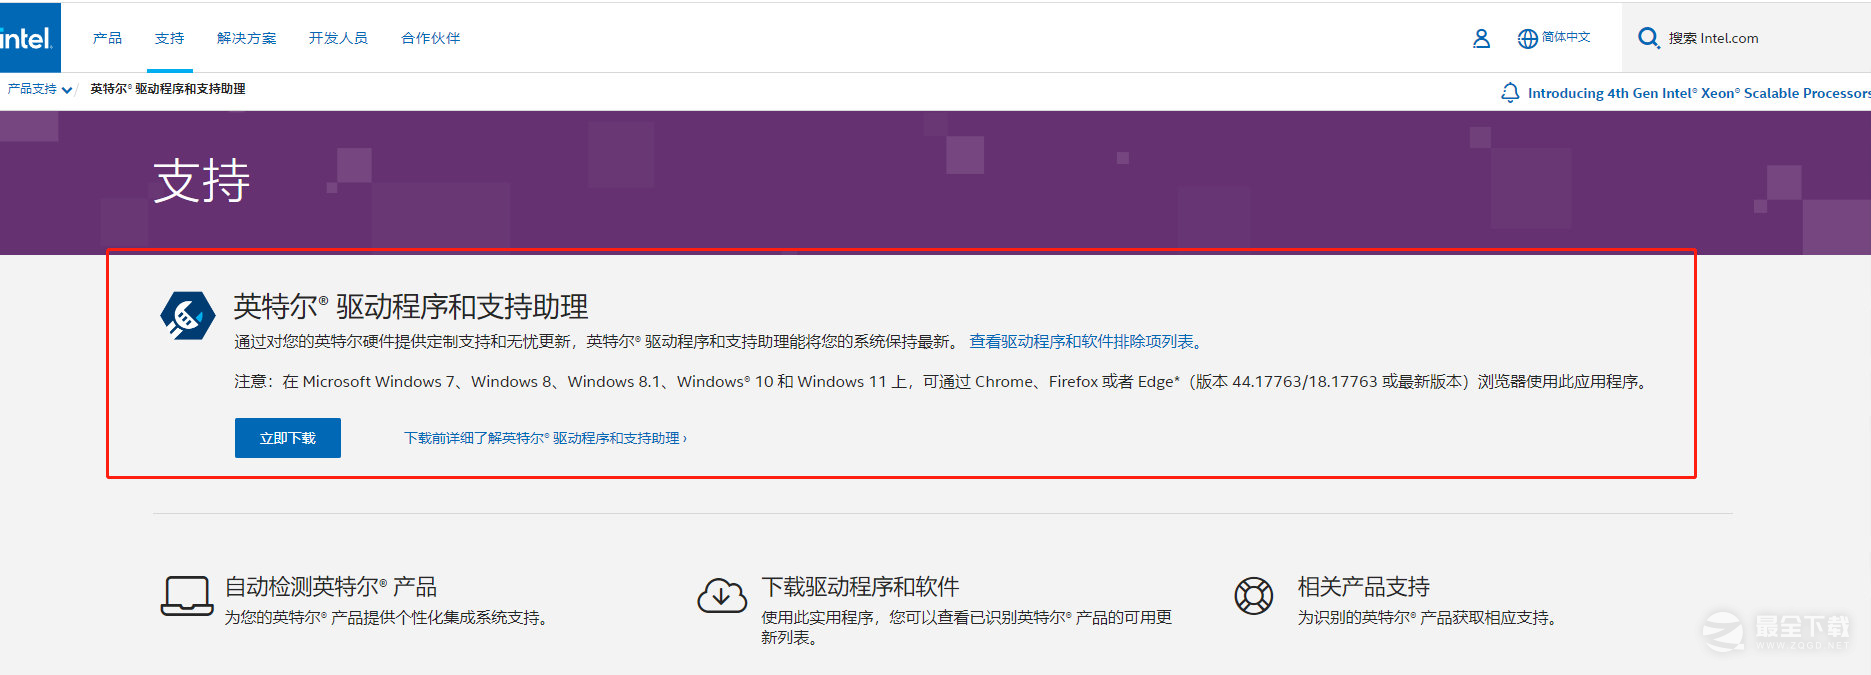Viewport: 1871px width, 675px height.
Task: Click the text 为识别的英特尔产品获取相应支持
Action: tap(1429, 618)
